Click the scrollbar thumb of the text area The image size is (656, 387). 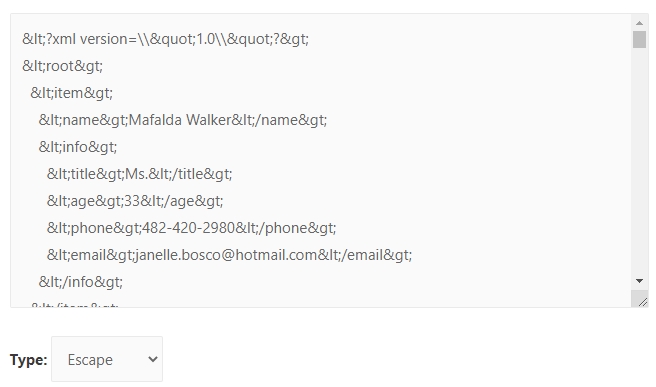(x=639, y=40)
